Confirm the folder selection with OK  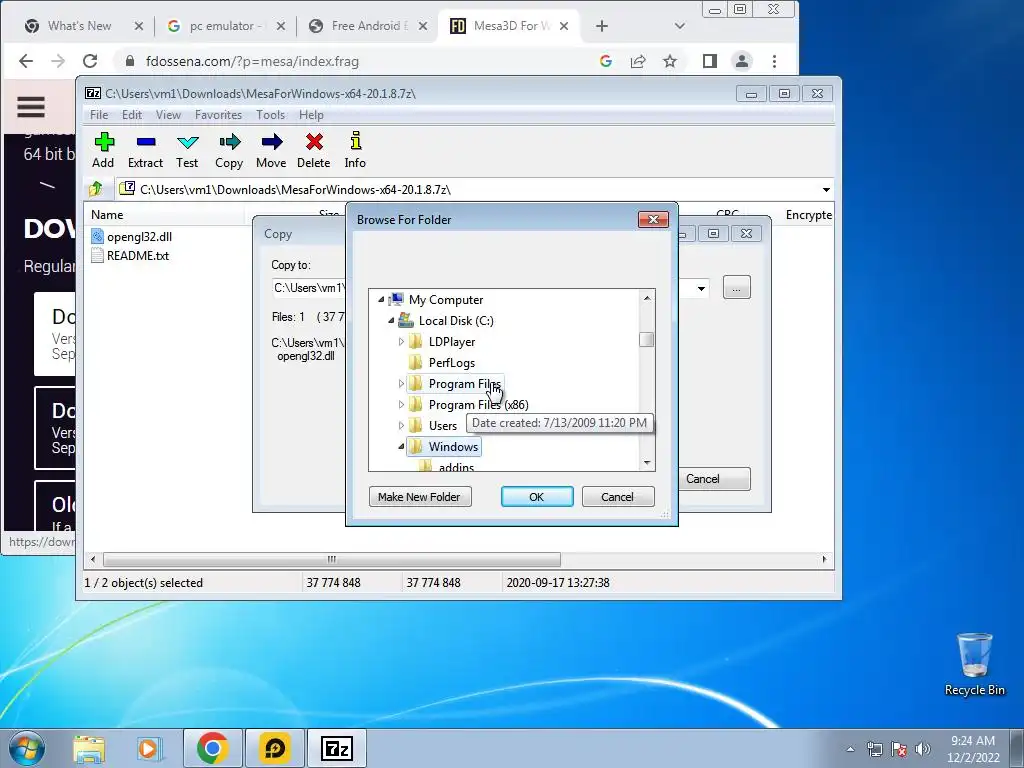tap(537, 497)
